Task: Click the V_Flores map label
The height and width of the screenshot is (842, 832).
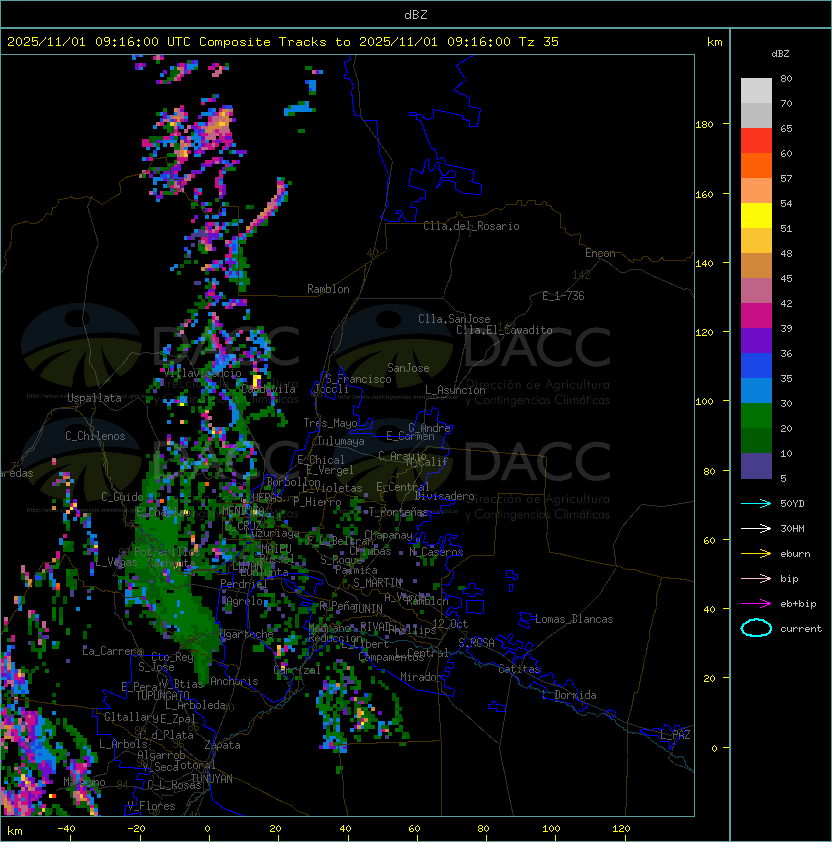Action: tap(151, 806)
